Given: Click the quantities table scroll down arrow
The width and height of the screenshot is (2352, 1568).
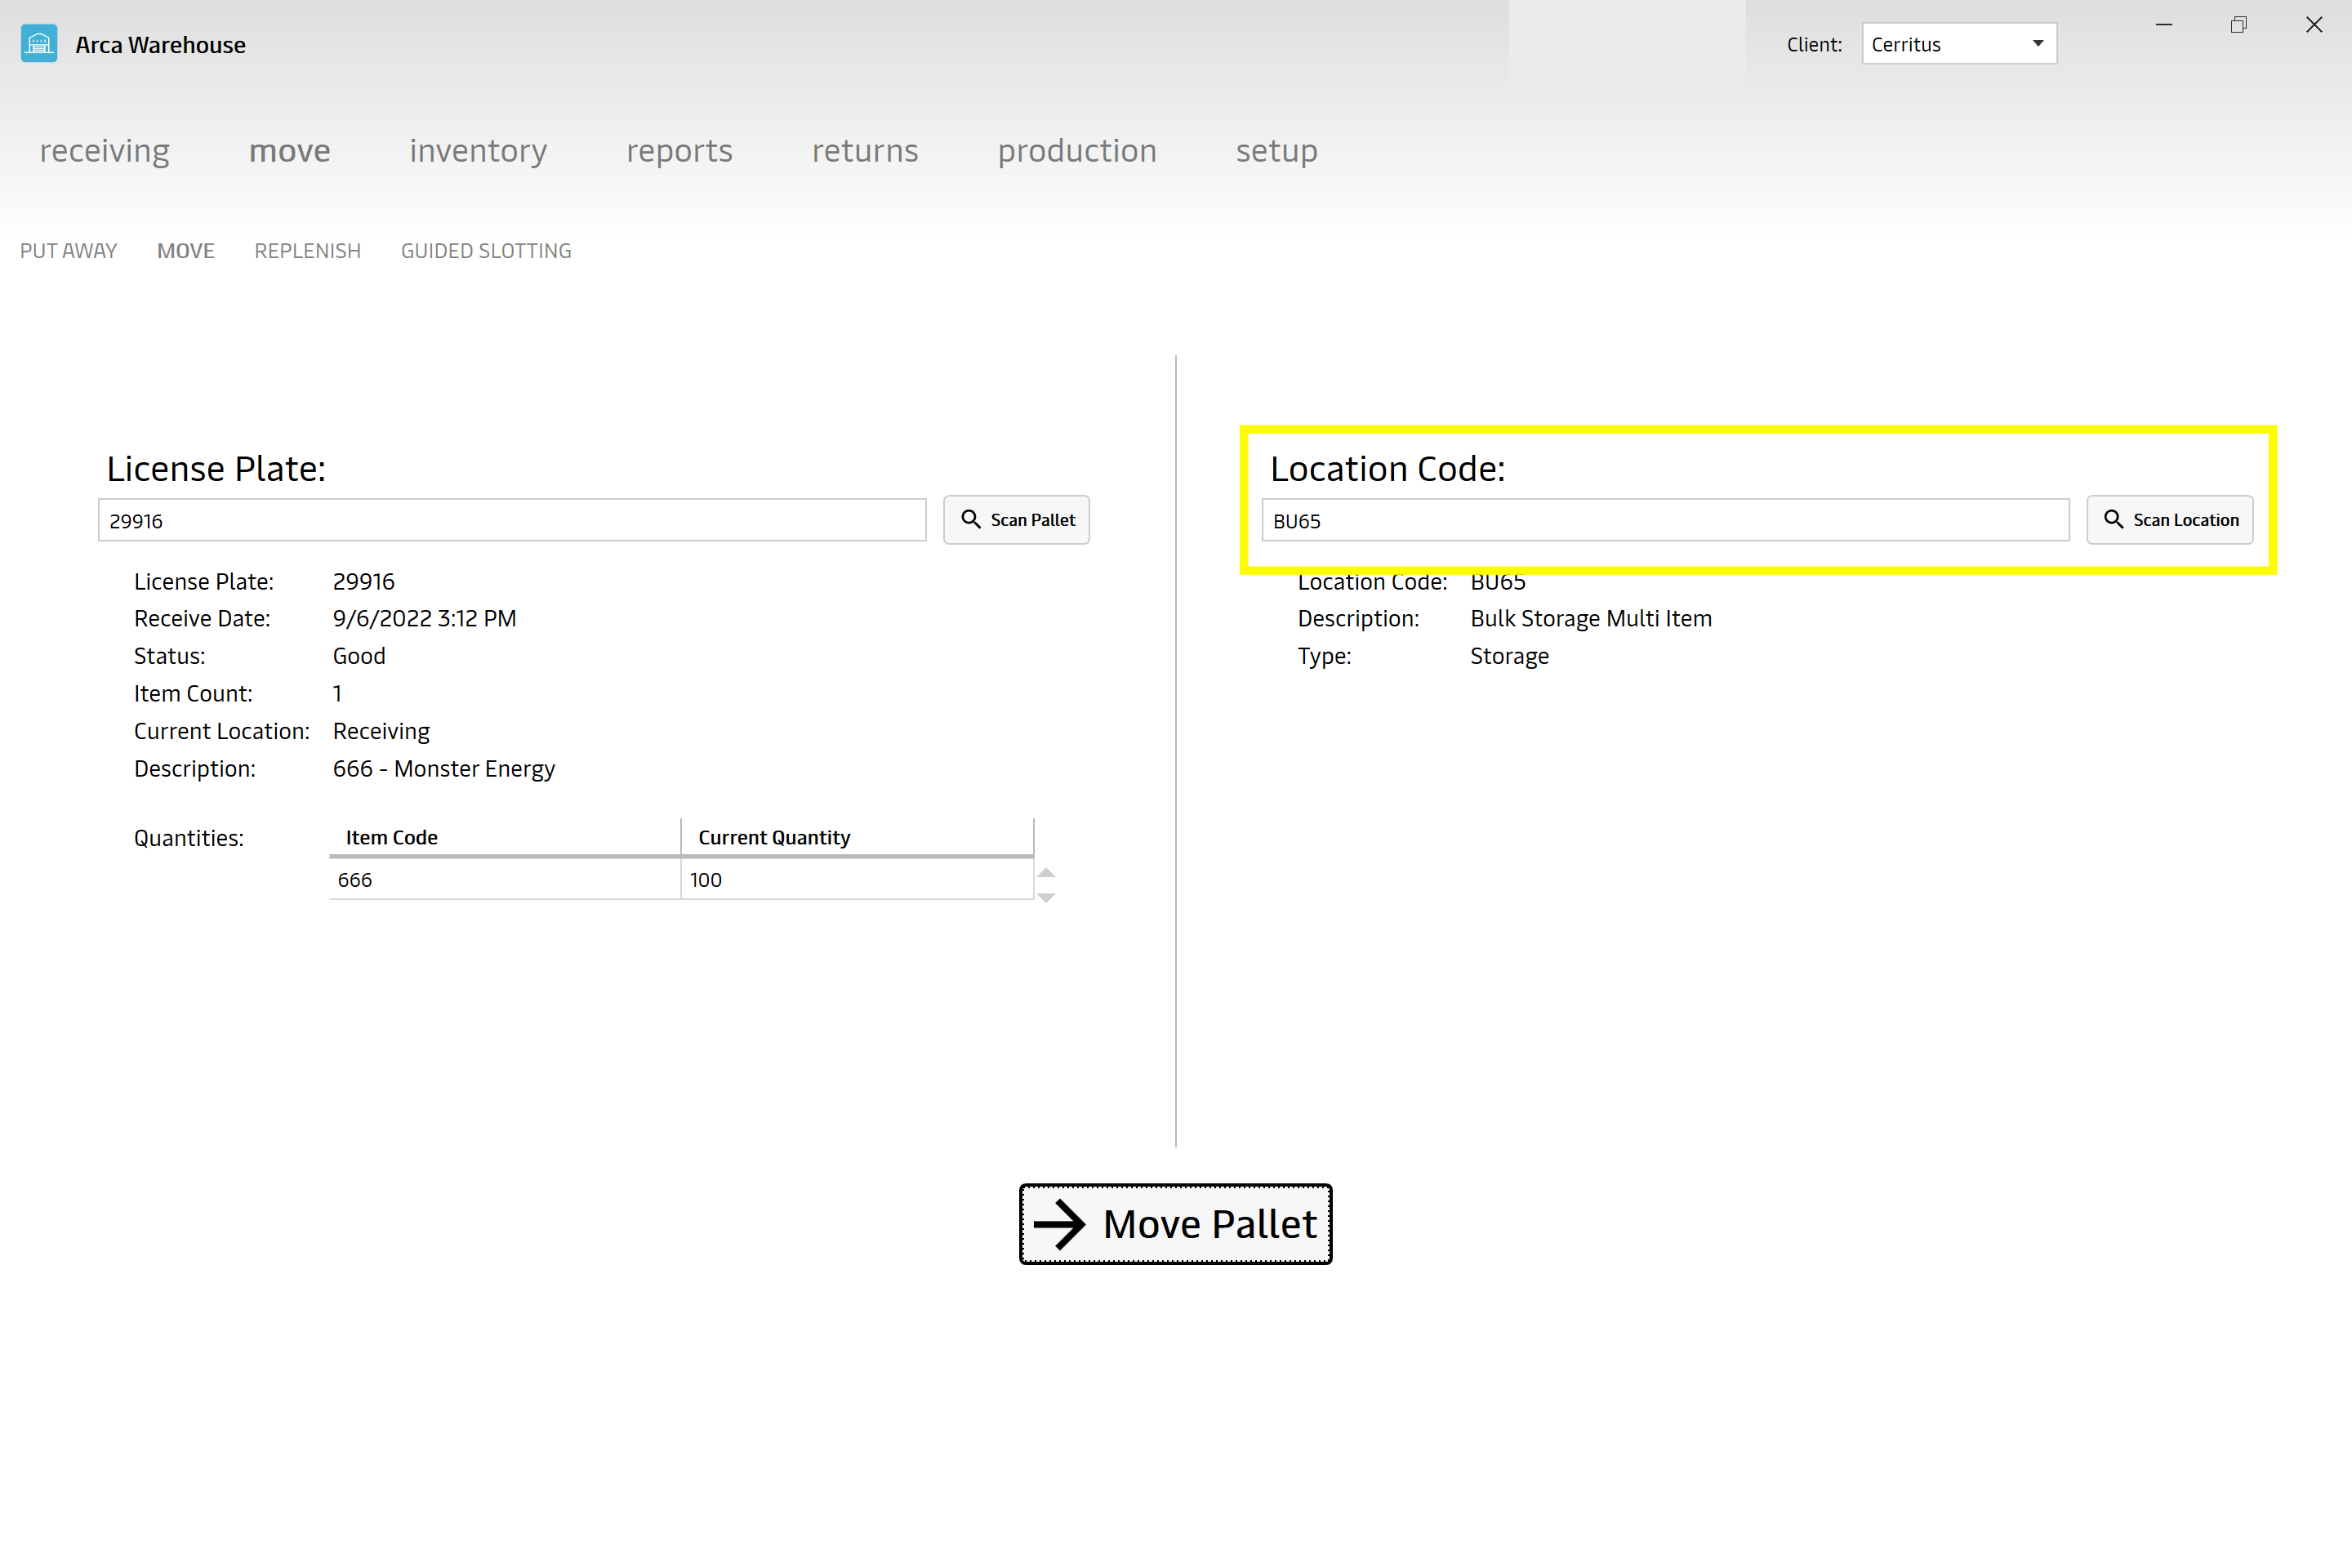Looking at the screenshot, I should click(1046, 898).
